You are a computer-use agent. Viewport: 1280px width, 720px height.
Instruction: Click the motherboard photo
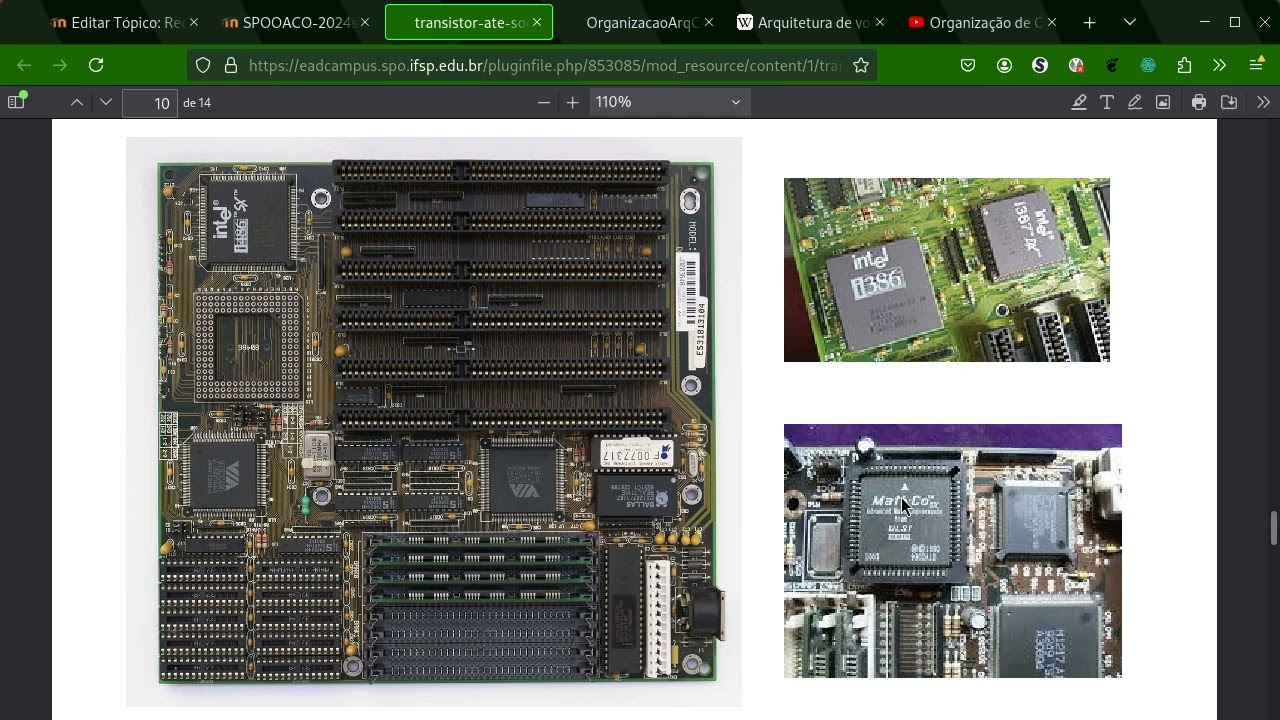[x=434, y=422]
